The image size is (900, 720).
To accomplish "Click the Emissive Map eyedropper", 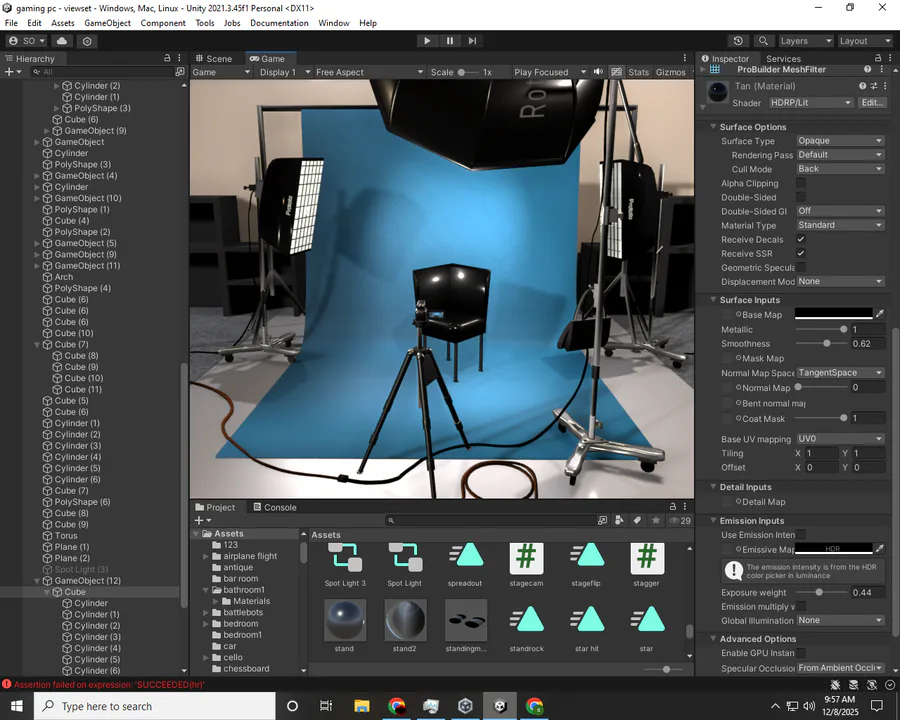I will [x=879, y=548].
